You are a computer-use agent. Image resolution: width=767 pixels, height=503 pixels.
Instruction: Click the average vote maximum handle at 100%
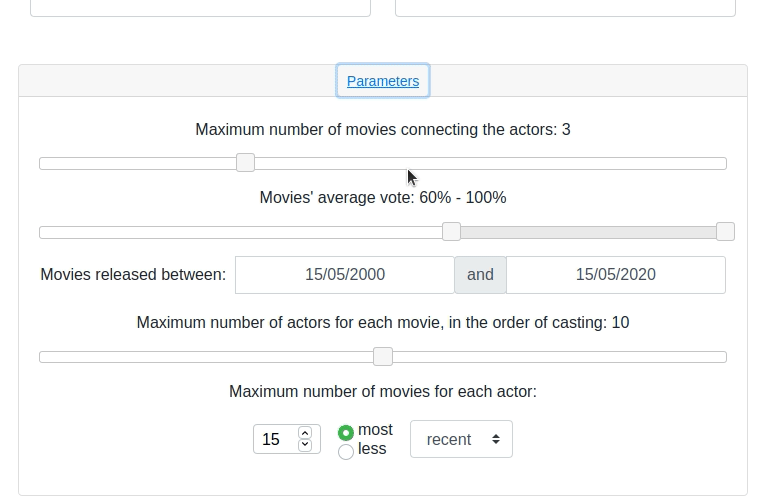click(x=726, y=232)
